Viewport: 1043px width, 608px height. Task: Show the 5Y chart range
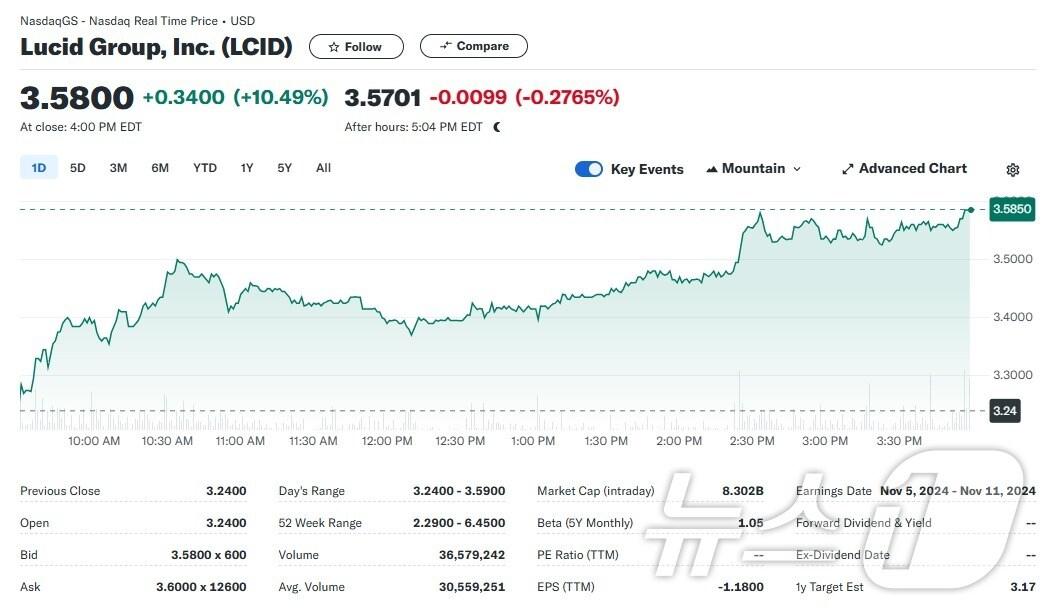tap(285, 168)
